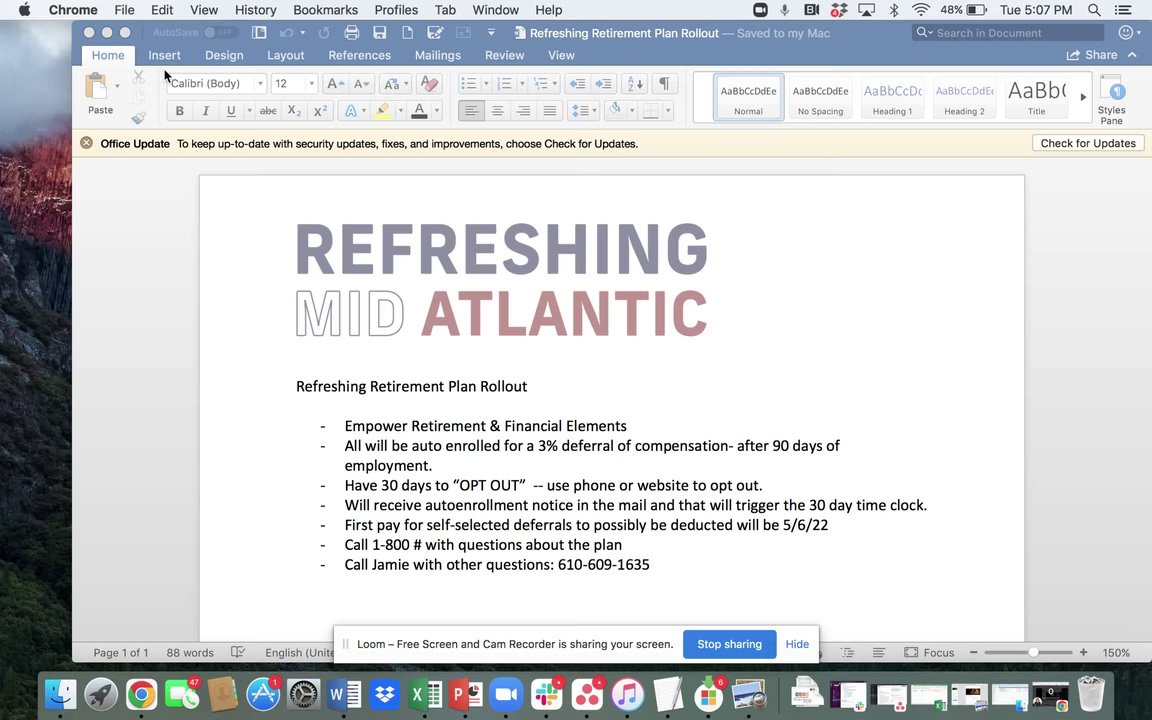This screenshot has width=1152, height=720.
Task: Zoom in with plus button
Action: tap(1084, 652)
